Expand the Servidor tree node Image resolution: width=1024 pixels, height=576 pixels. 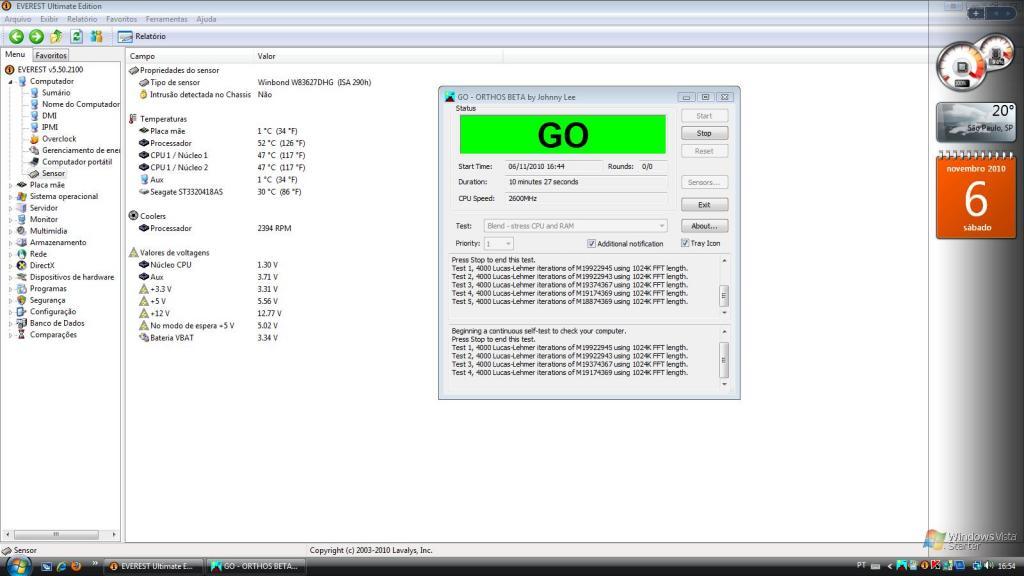click(10, 208)
